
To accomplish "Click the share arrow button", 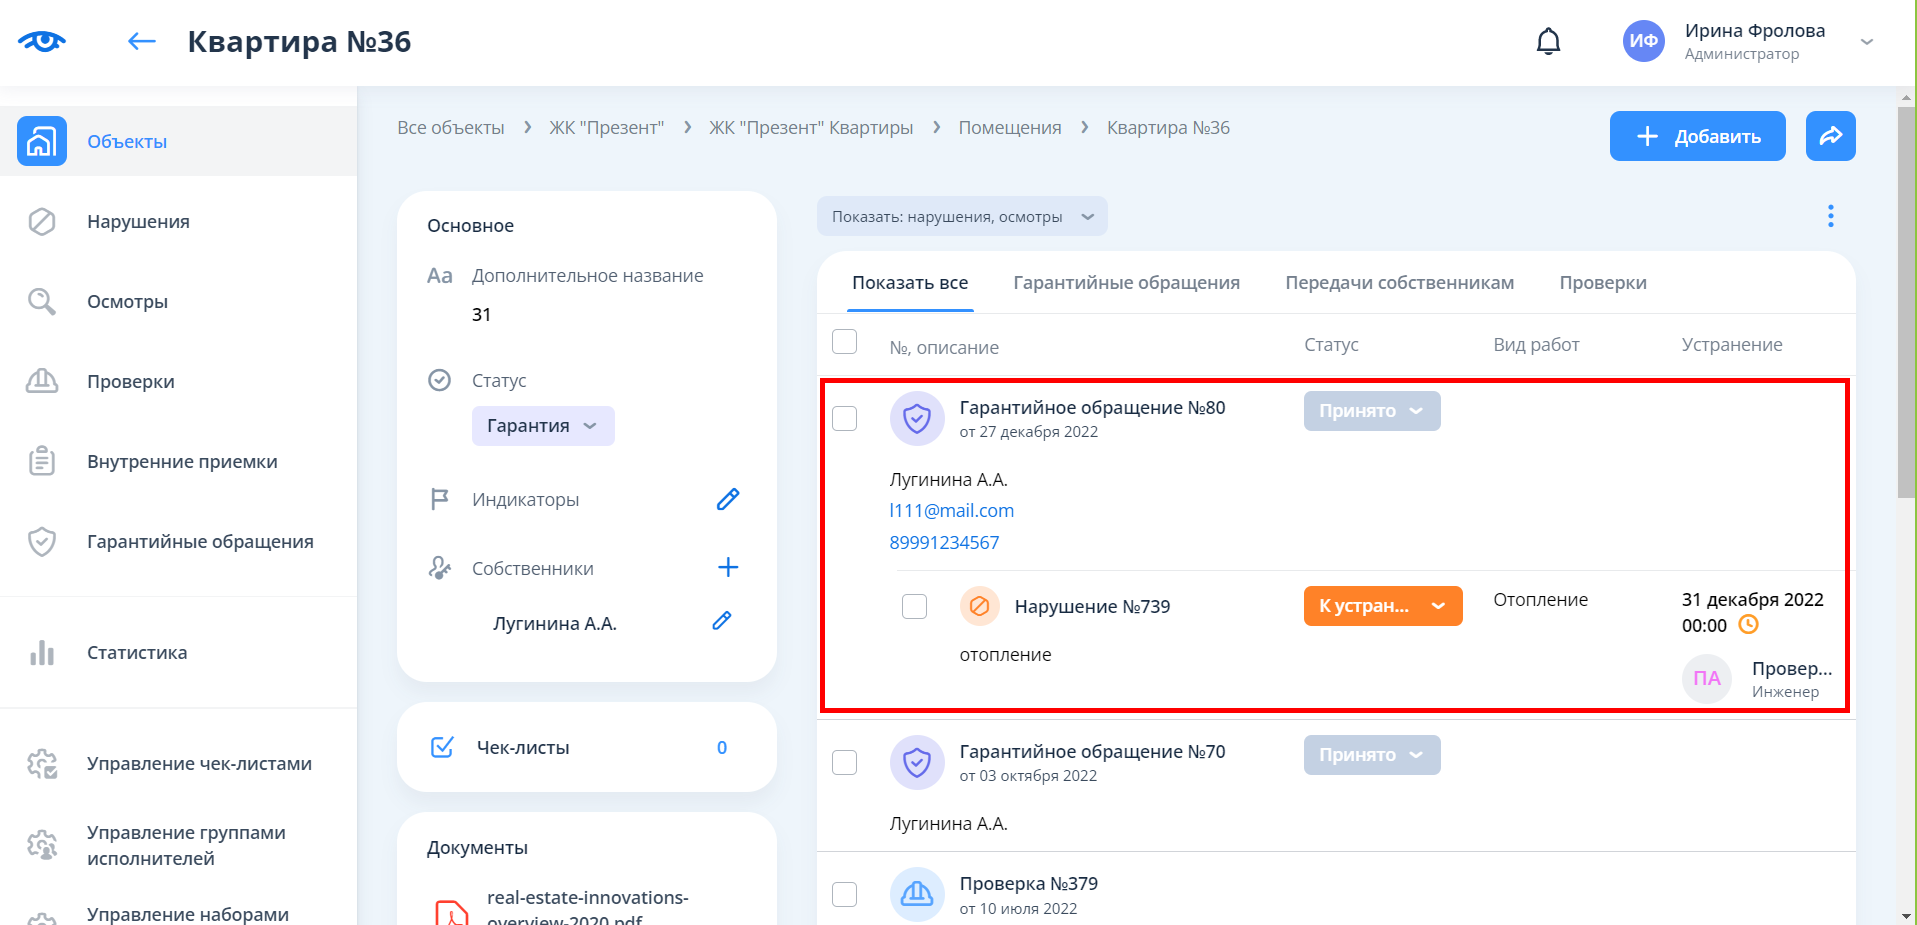I will (x=1830, y=136).
